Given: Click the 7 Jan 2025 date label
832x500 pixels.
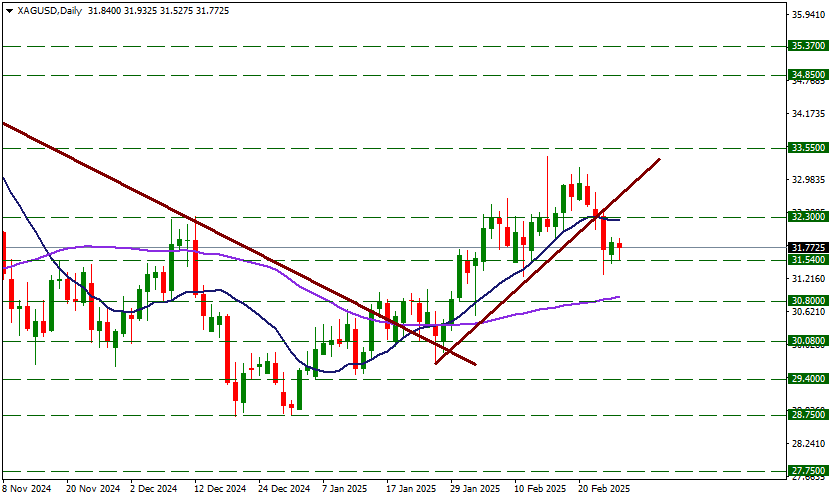Looking at the screenshot, I should tap(344, 488).
